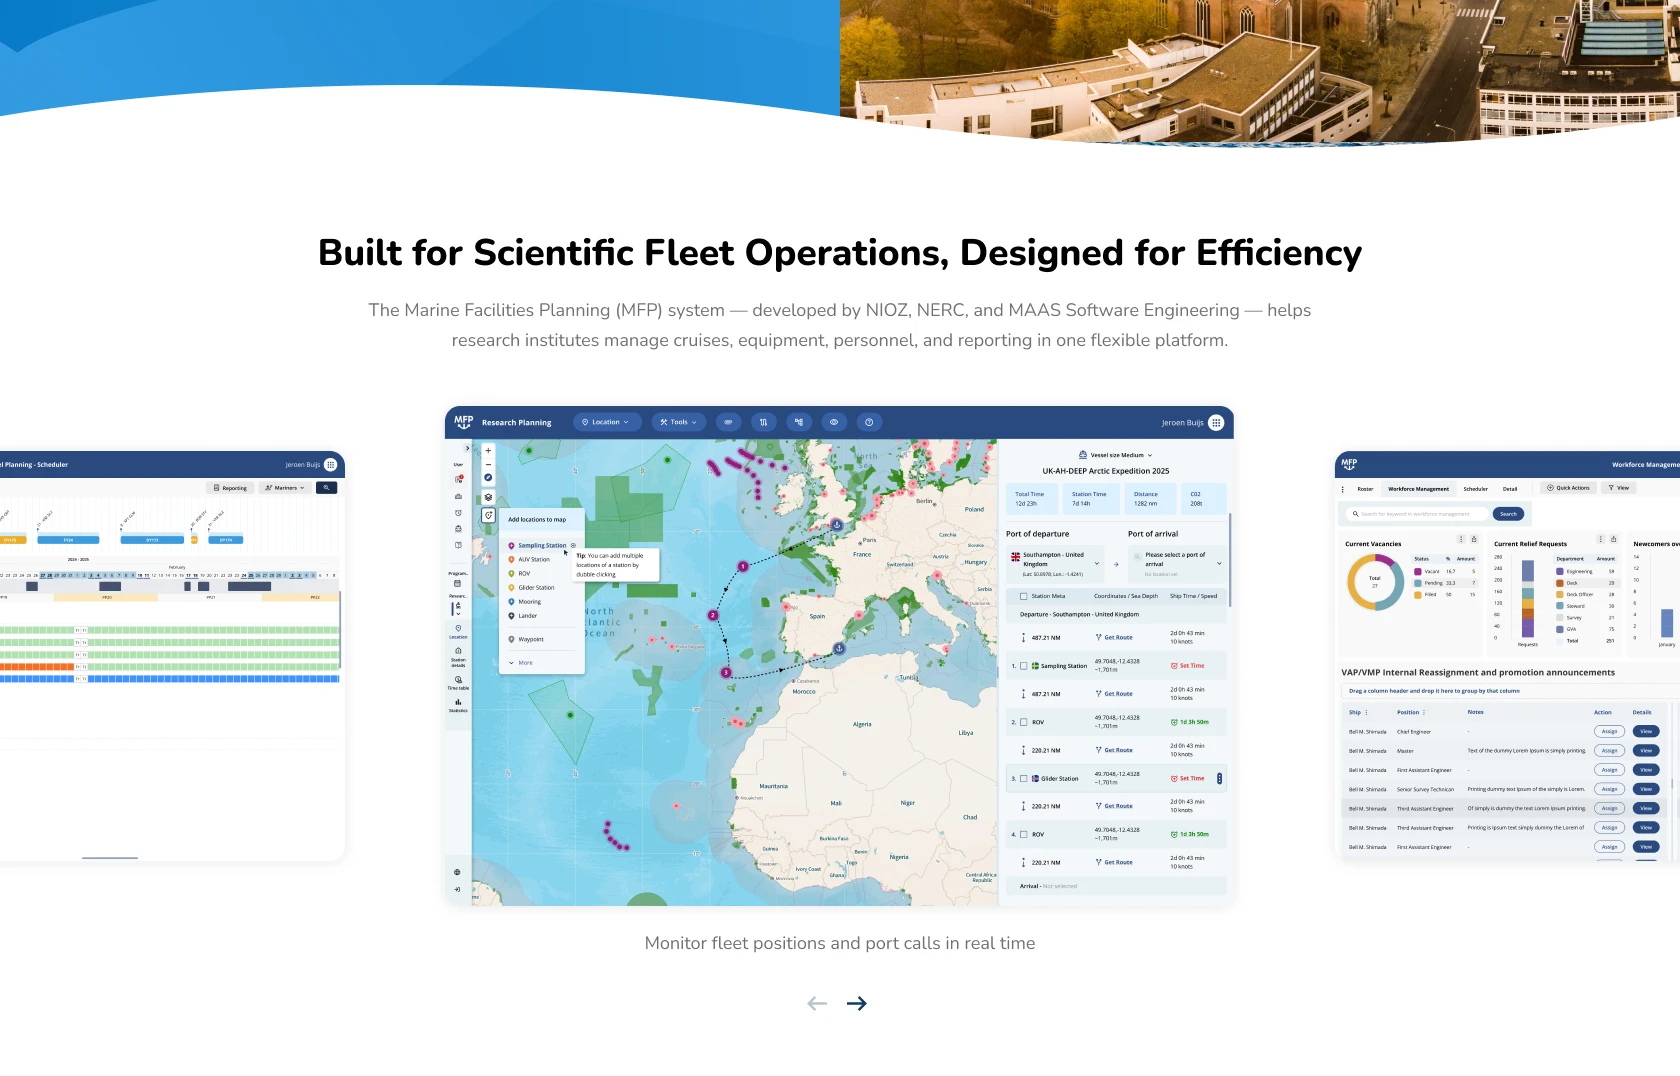Go to next carousel slide arrow
This screenshot has width=1680, height=1076.
[856, 1003]
